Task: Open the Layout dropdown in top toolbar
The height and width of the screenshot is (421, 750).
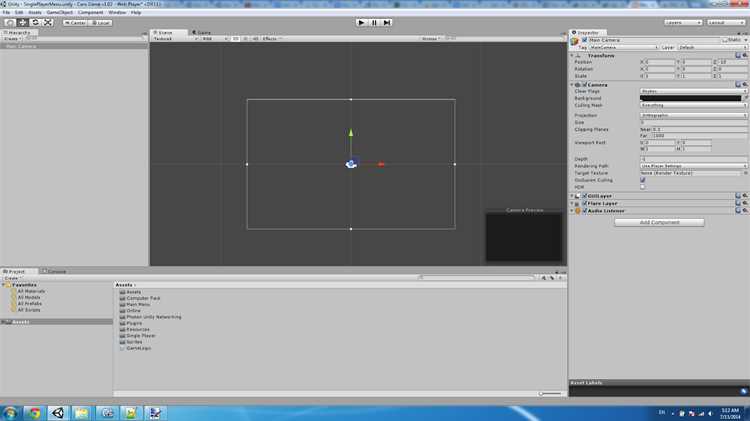Action: 726,22
